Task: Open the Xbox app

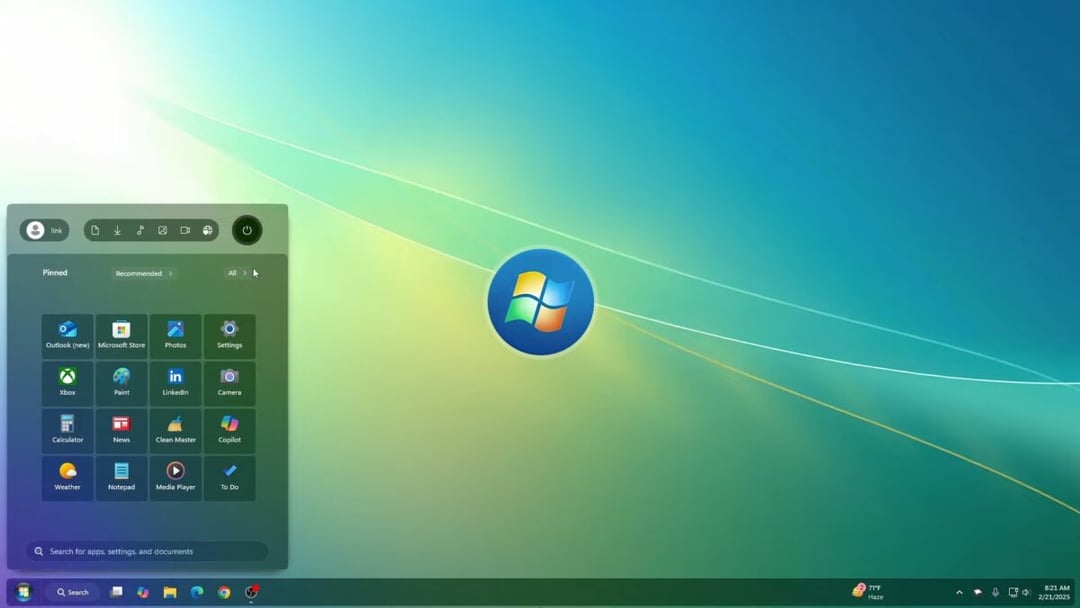Action: (x=67, y=383)
